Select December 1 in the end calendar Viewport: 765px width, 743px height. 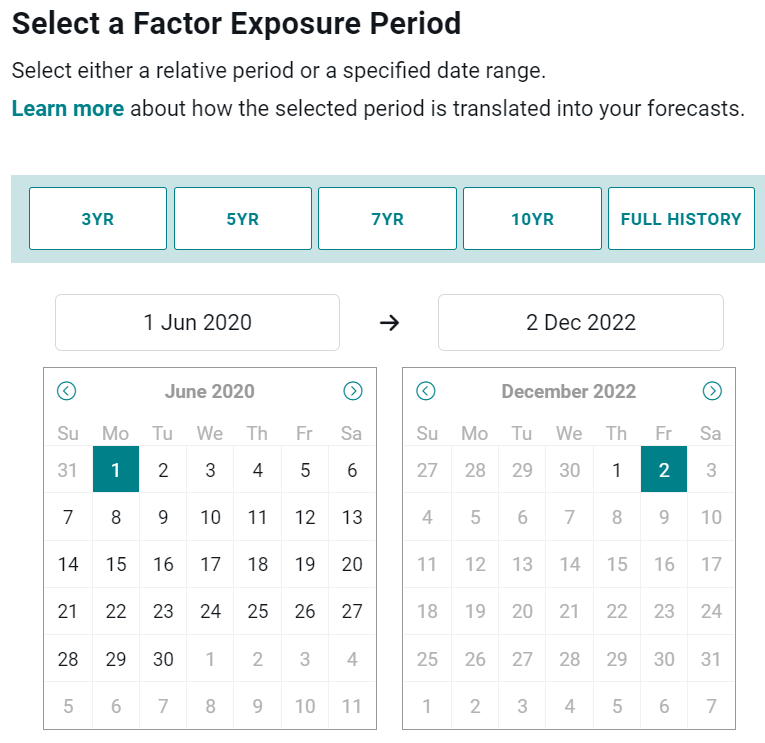pos(617,470)
